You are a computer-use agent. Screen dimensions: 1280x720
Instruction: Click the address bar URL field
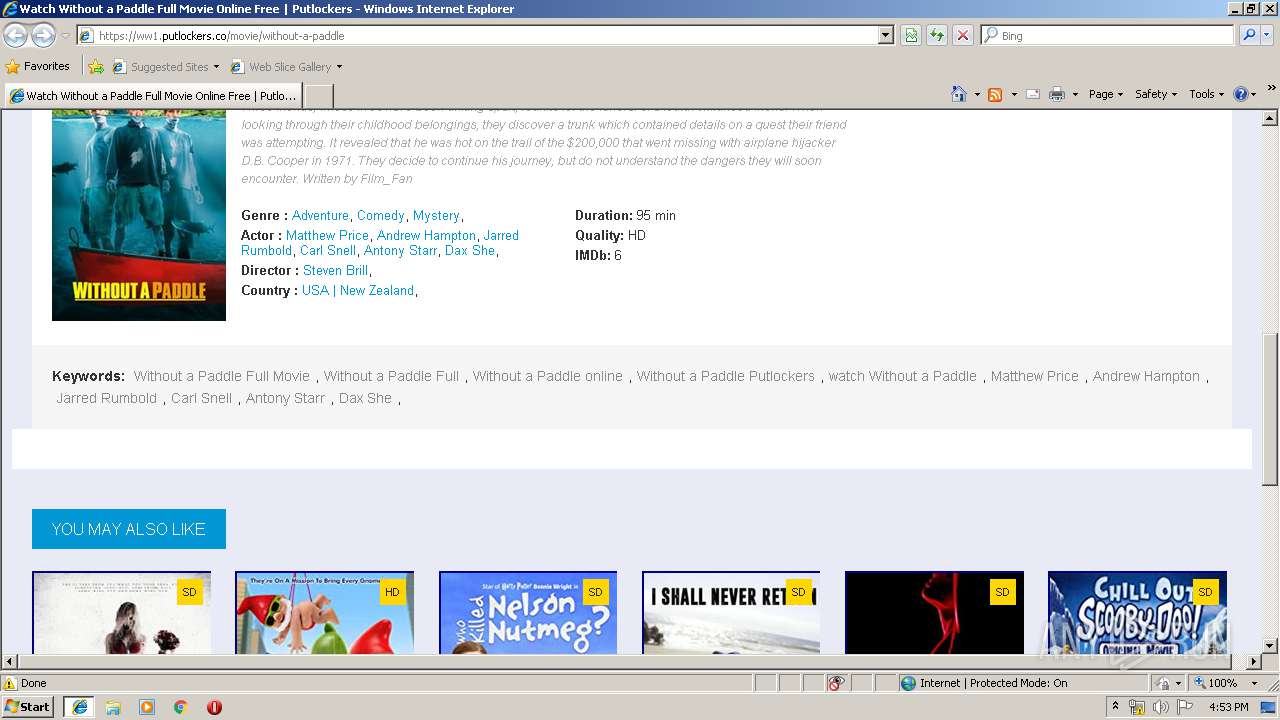[x=485, y=35]
